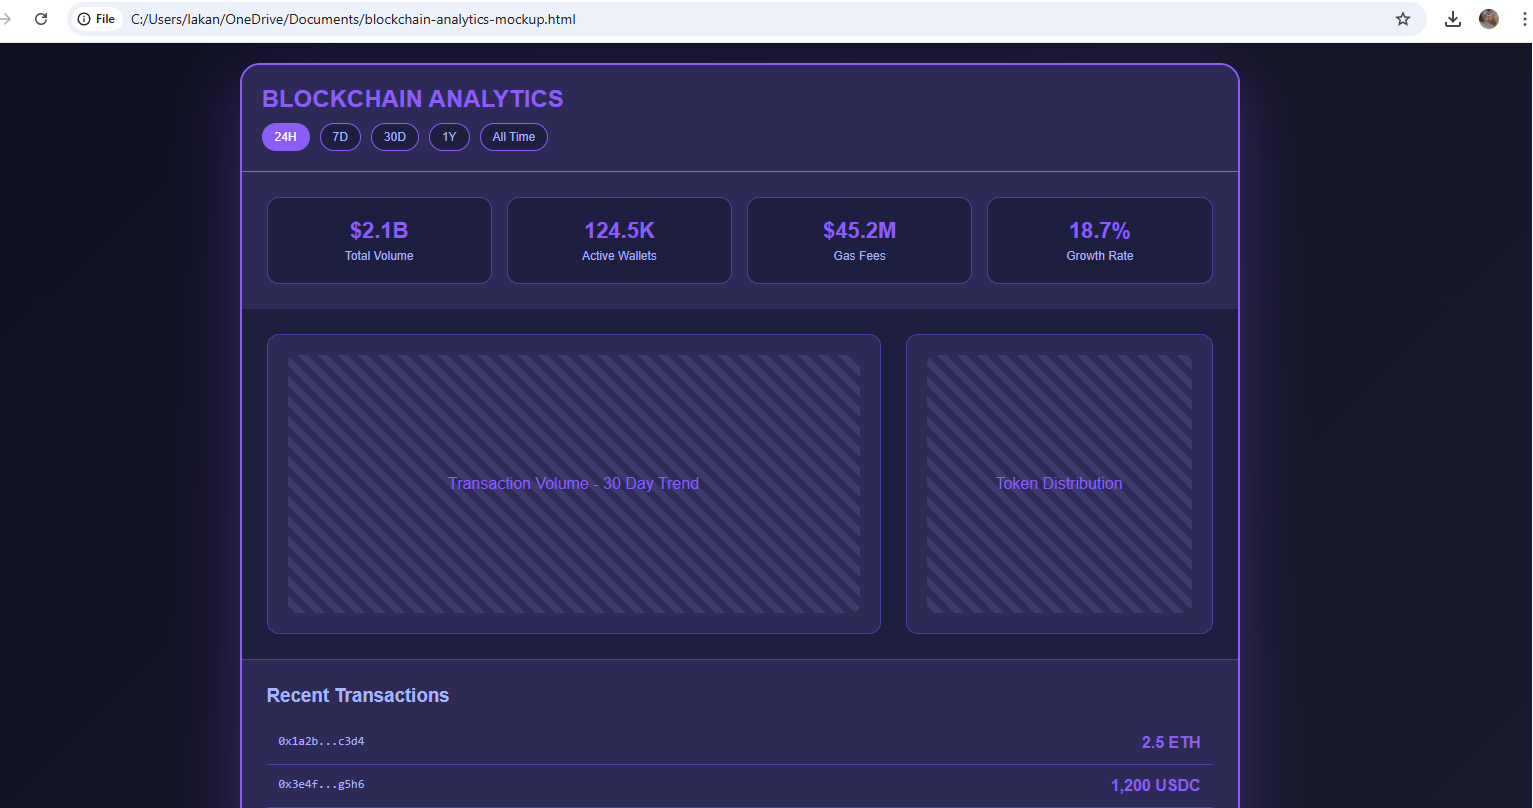Select the All Time range

(x=514, y=137)
